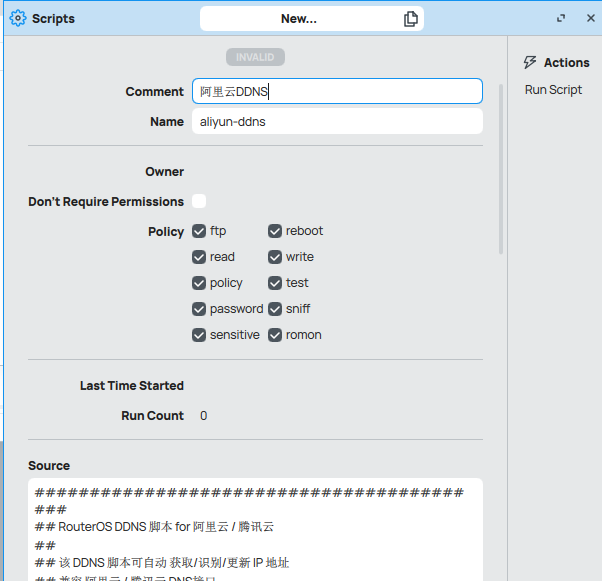Click inside the Source script editor
602x581 pixels.
(255, 529)
